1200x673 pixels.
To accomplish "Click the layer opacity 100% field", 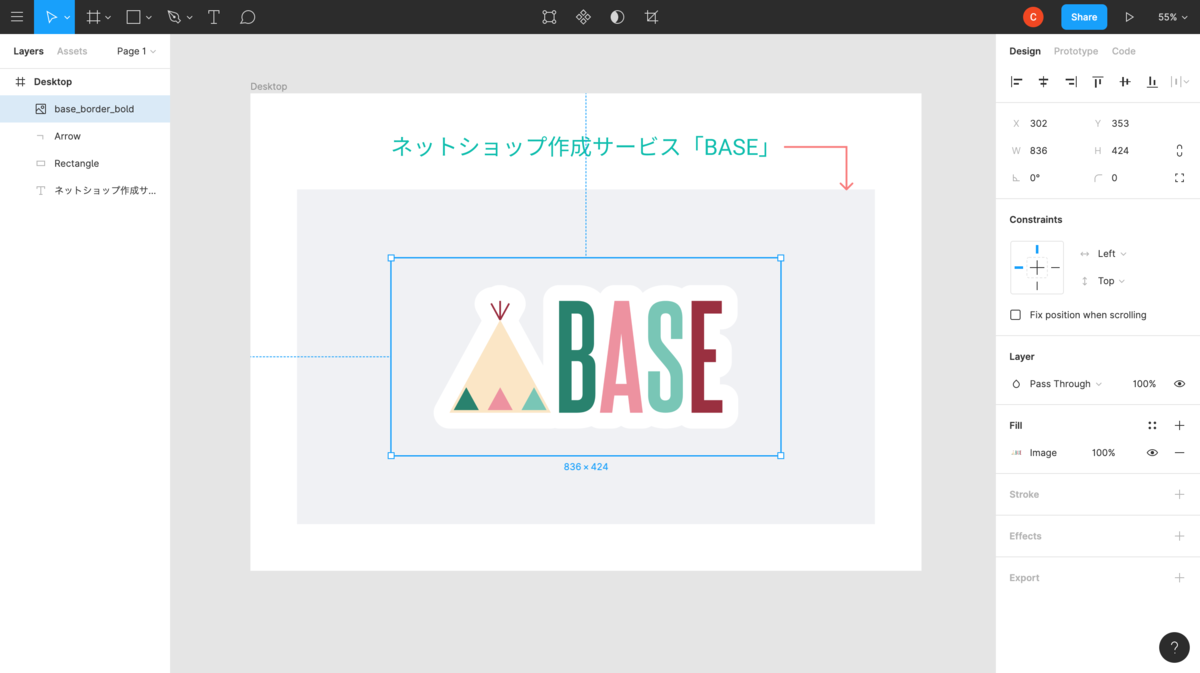I will [1144, 384].
